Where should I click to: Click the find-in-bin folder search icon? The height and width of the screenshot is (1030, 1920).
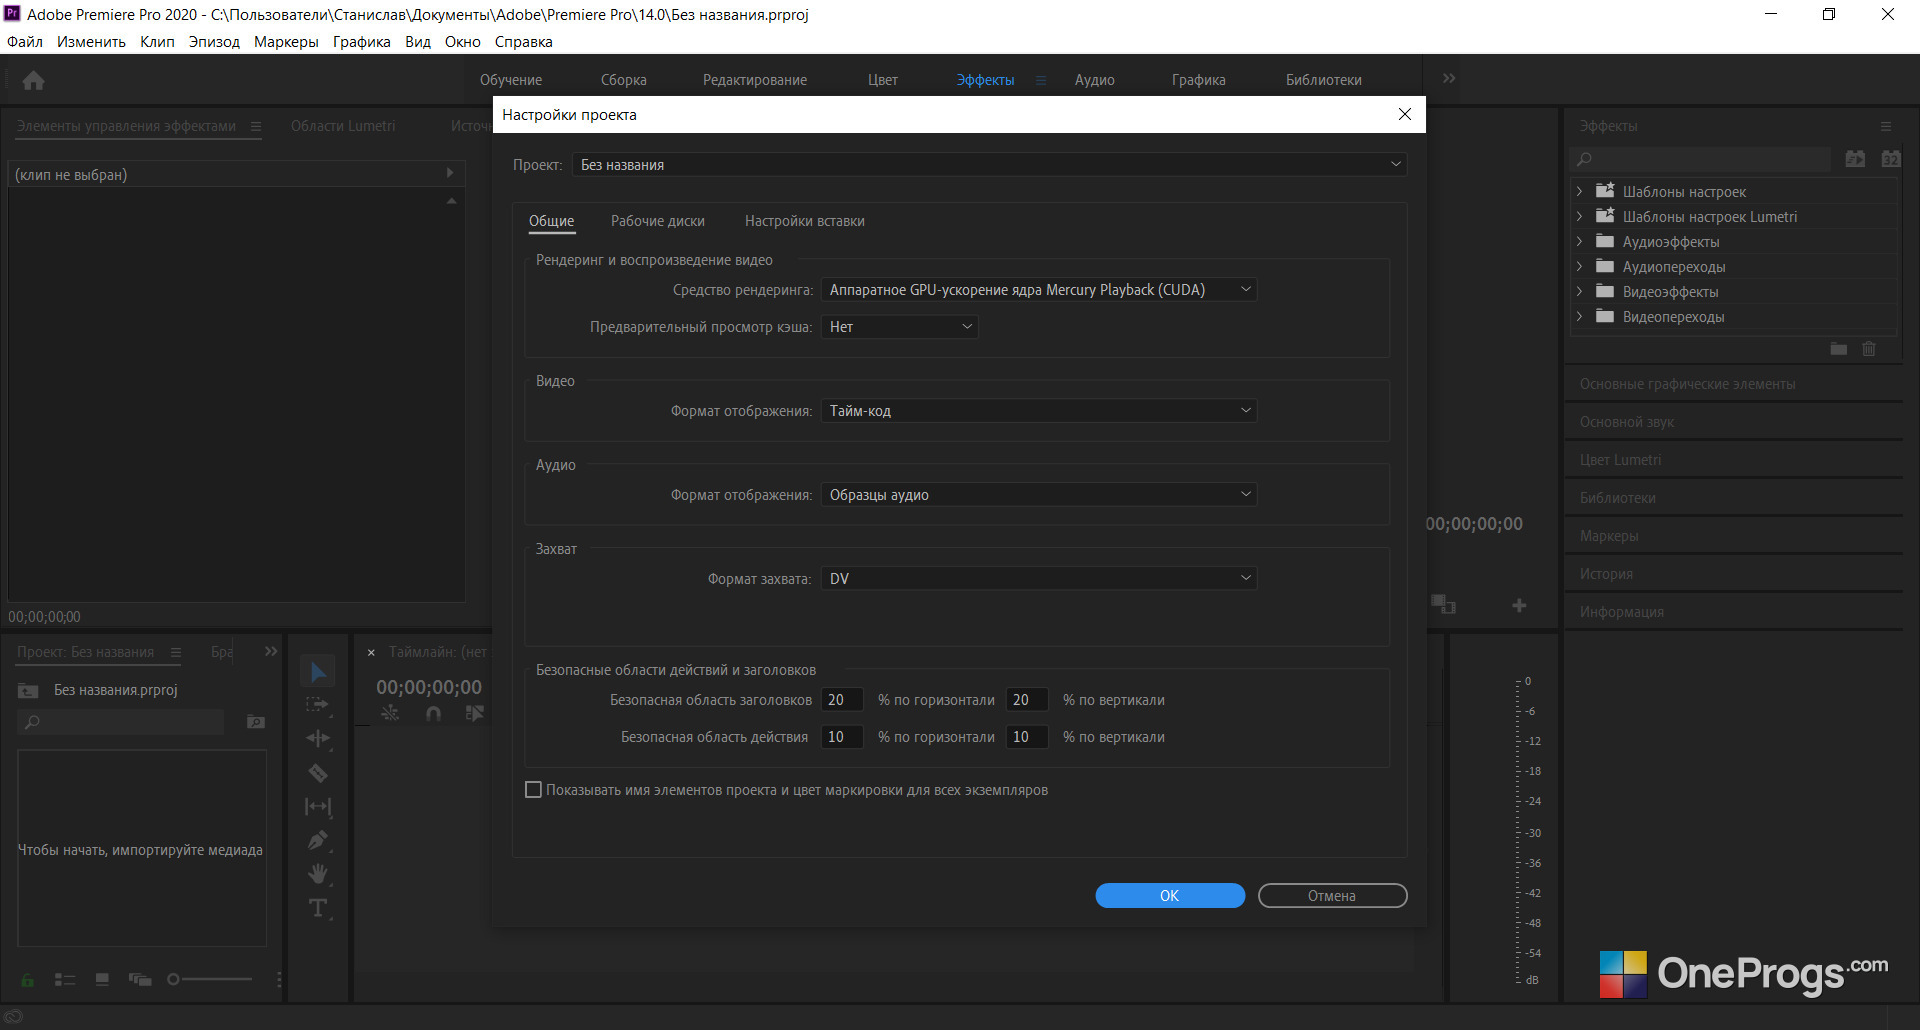pos(256,722)
